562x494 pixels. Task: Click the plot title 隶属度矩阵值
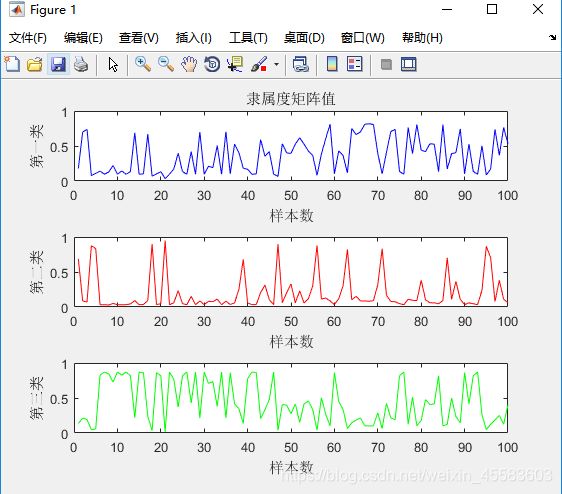click(291, 99)
